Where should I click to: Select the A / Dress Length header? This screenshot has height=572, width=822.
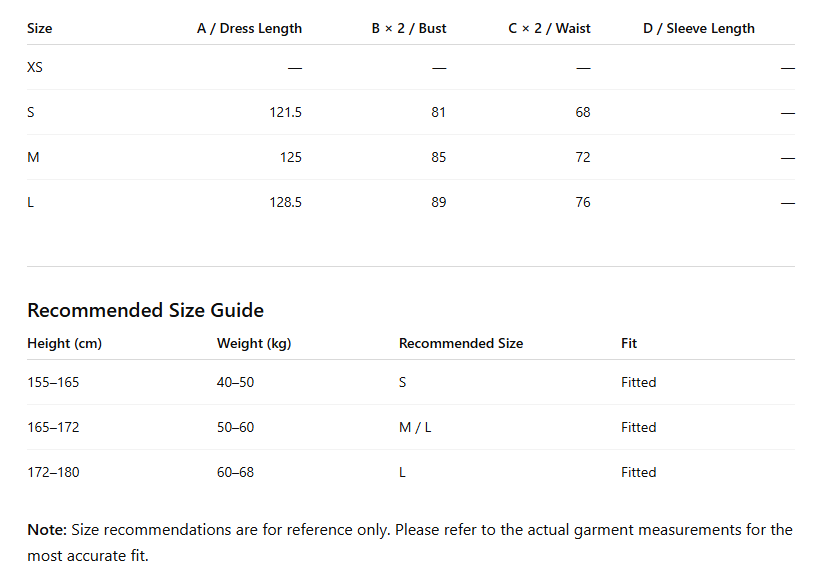[250, 28]
